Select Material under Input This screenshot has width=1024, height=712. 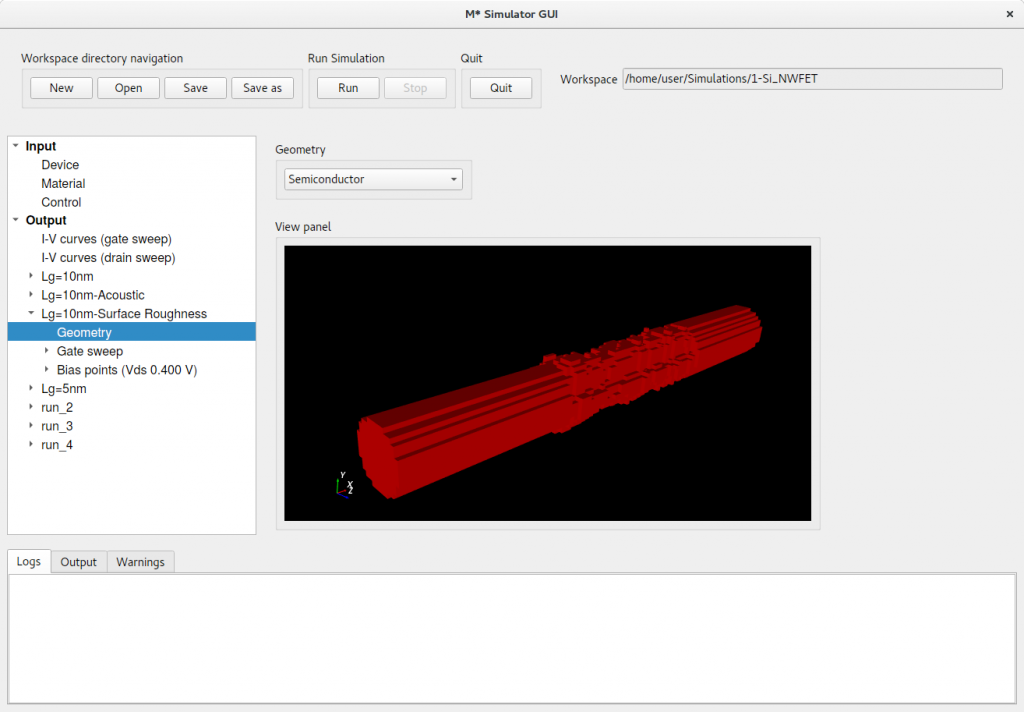[x=63, y=184]
